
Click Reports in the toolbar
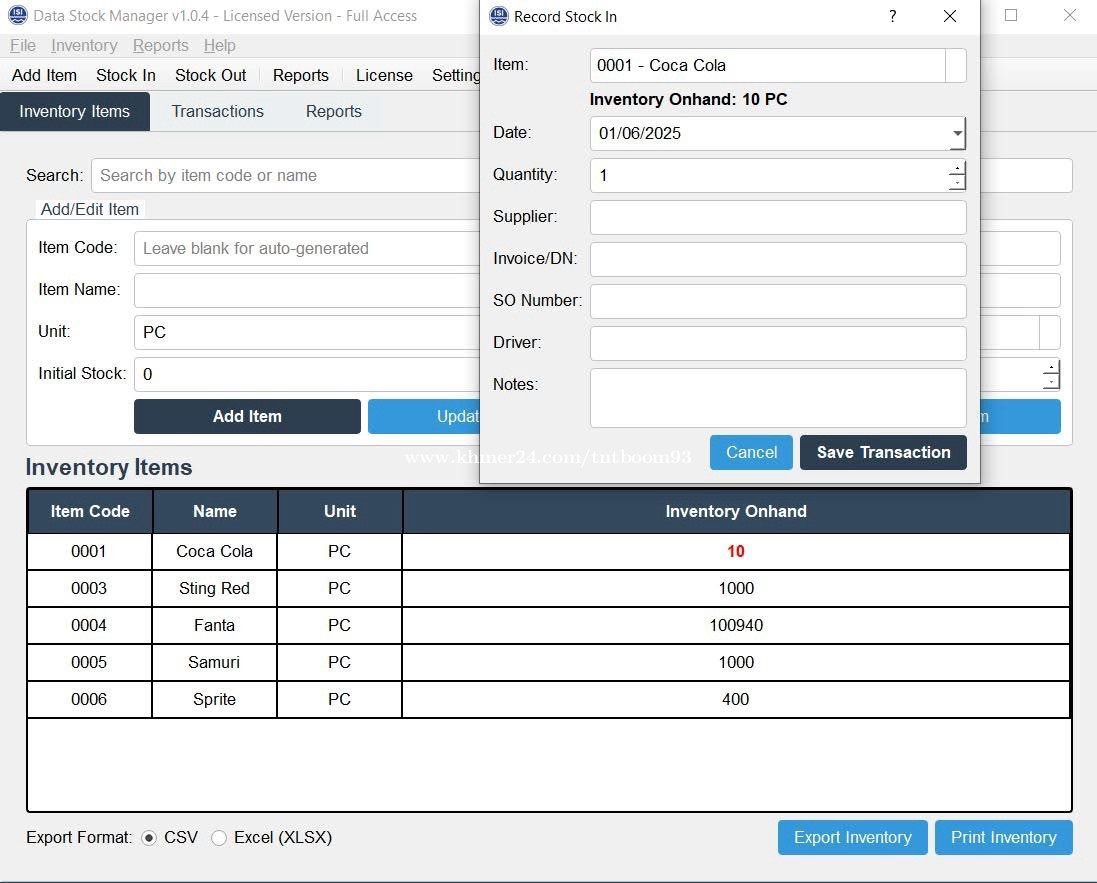301,75
